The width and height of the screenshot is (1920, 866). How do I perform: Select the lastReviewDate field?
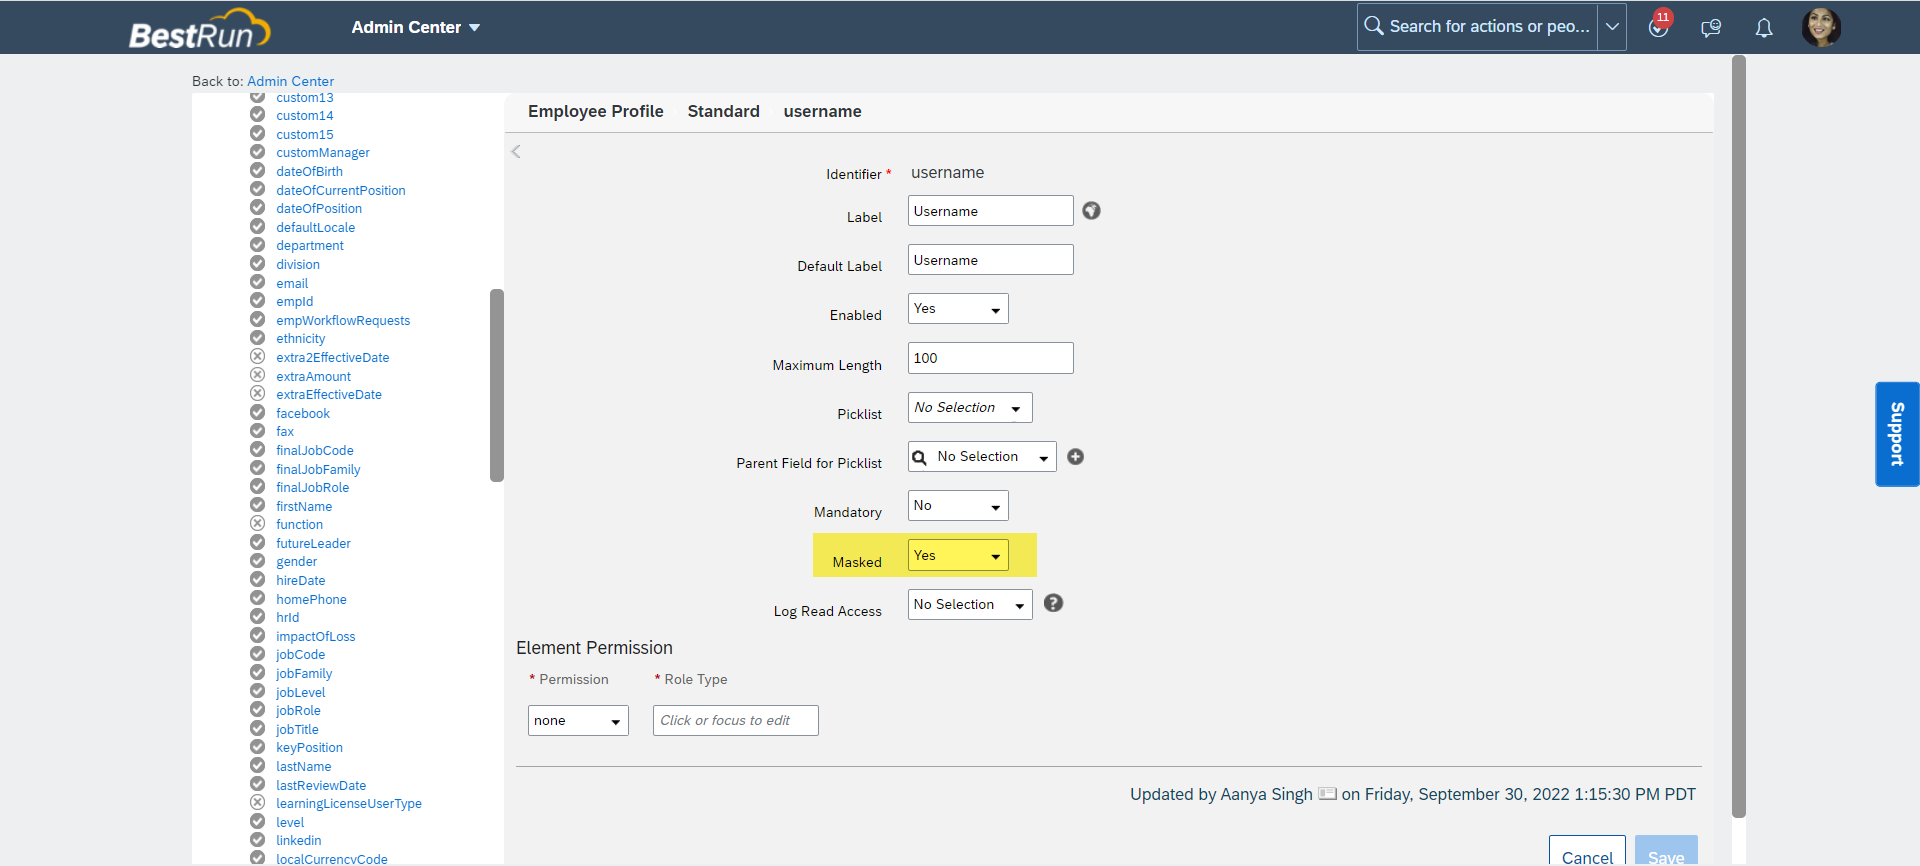click(321, 786)
